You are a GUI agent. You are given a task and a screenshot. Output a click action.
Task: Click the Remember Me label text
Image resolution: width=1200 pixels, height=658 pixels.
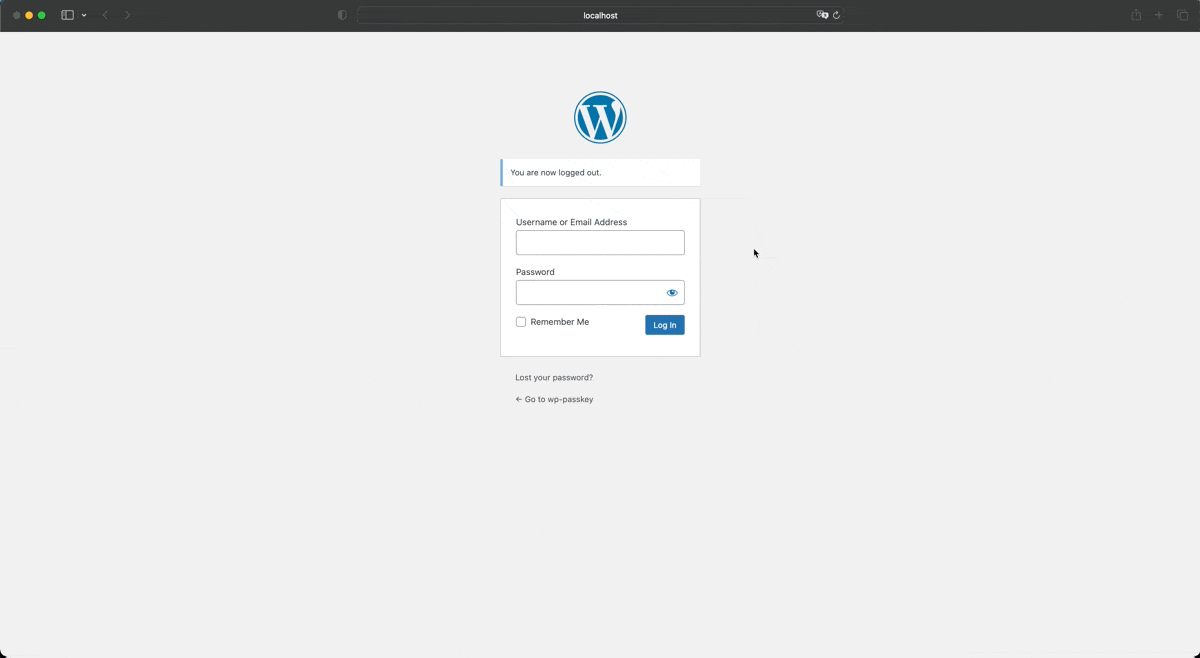tap(560, 322)
